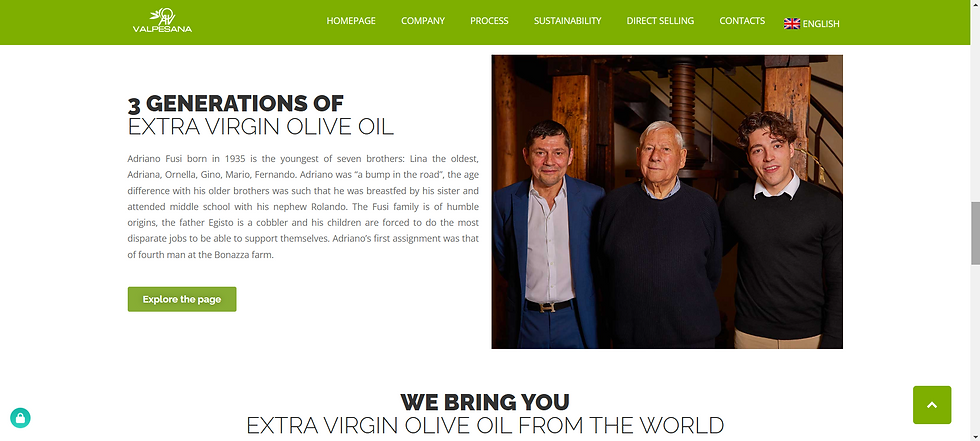Click the man in the blue blazer
The image size is (980, 441).
548,234
